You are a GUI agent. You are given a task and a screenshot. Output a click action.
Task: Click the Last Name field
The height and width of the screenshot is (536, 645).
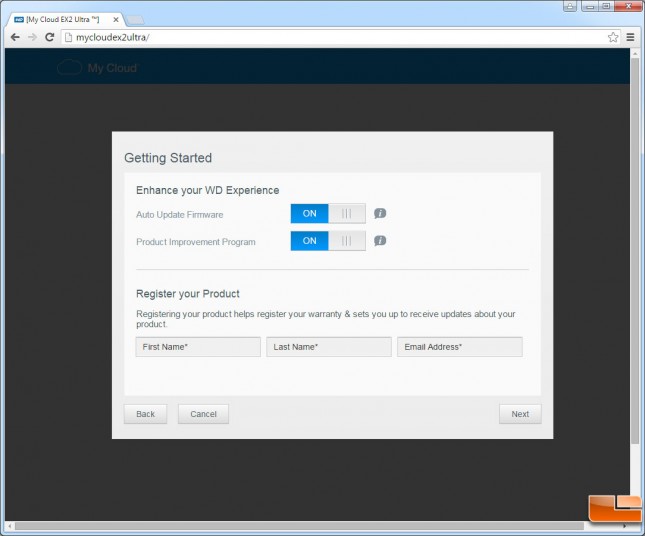pos(329,347)
